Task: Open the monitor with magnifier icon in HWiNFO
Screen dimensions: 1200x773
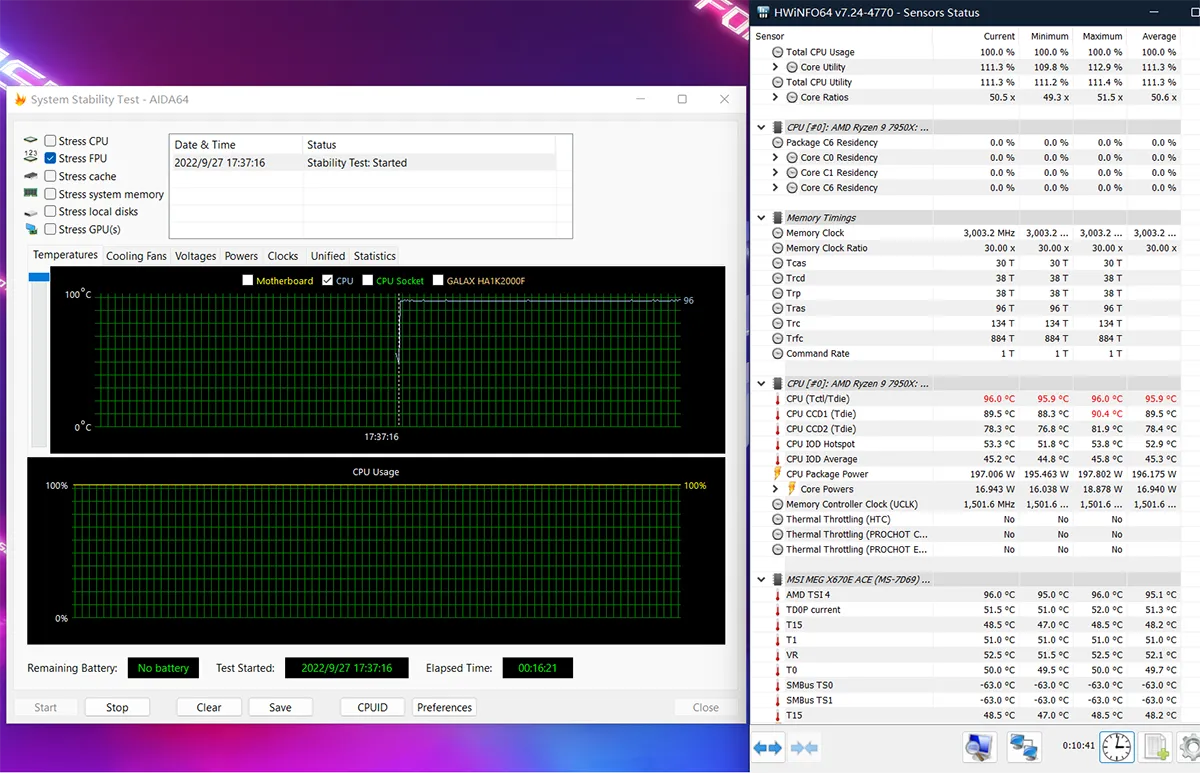Action: point(979,747)
